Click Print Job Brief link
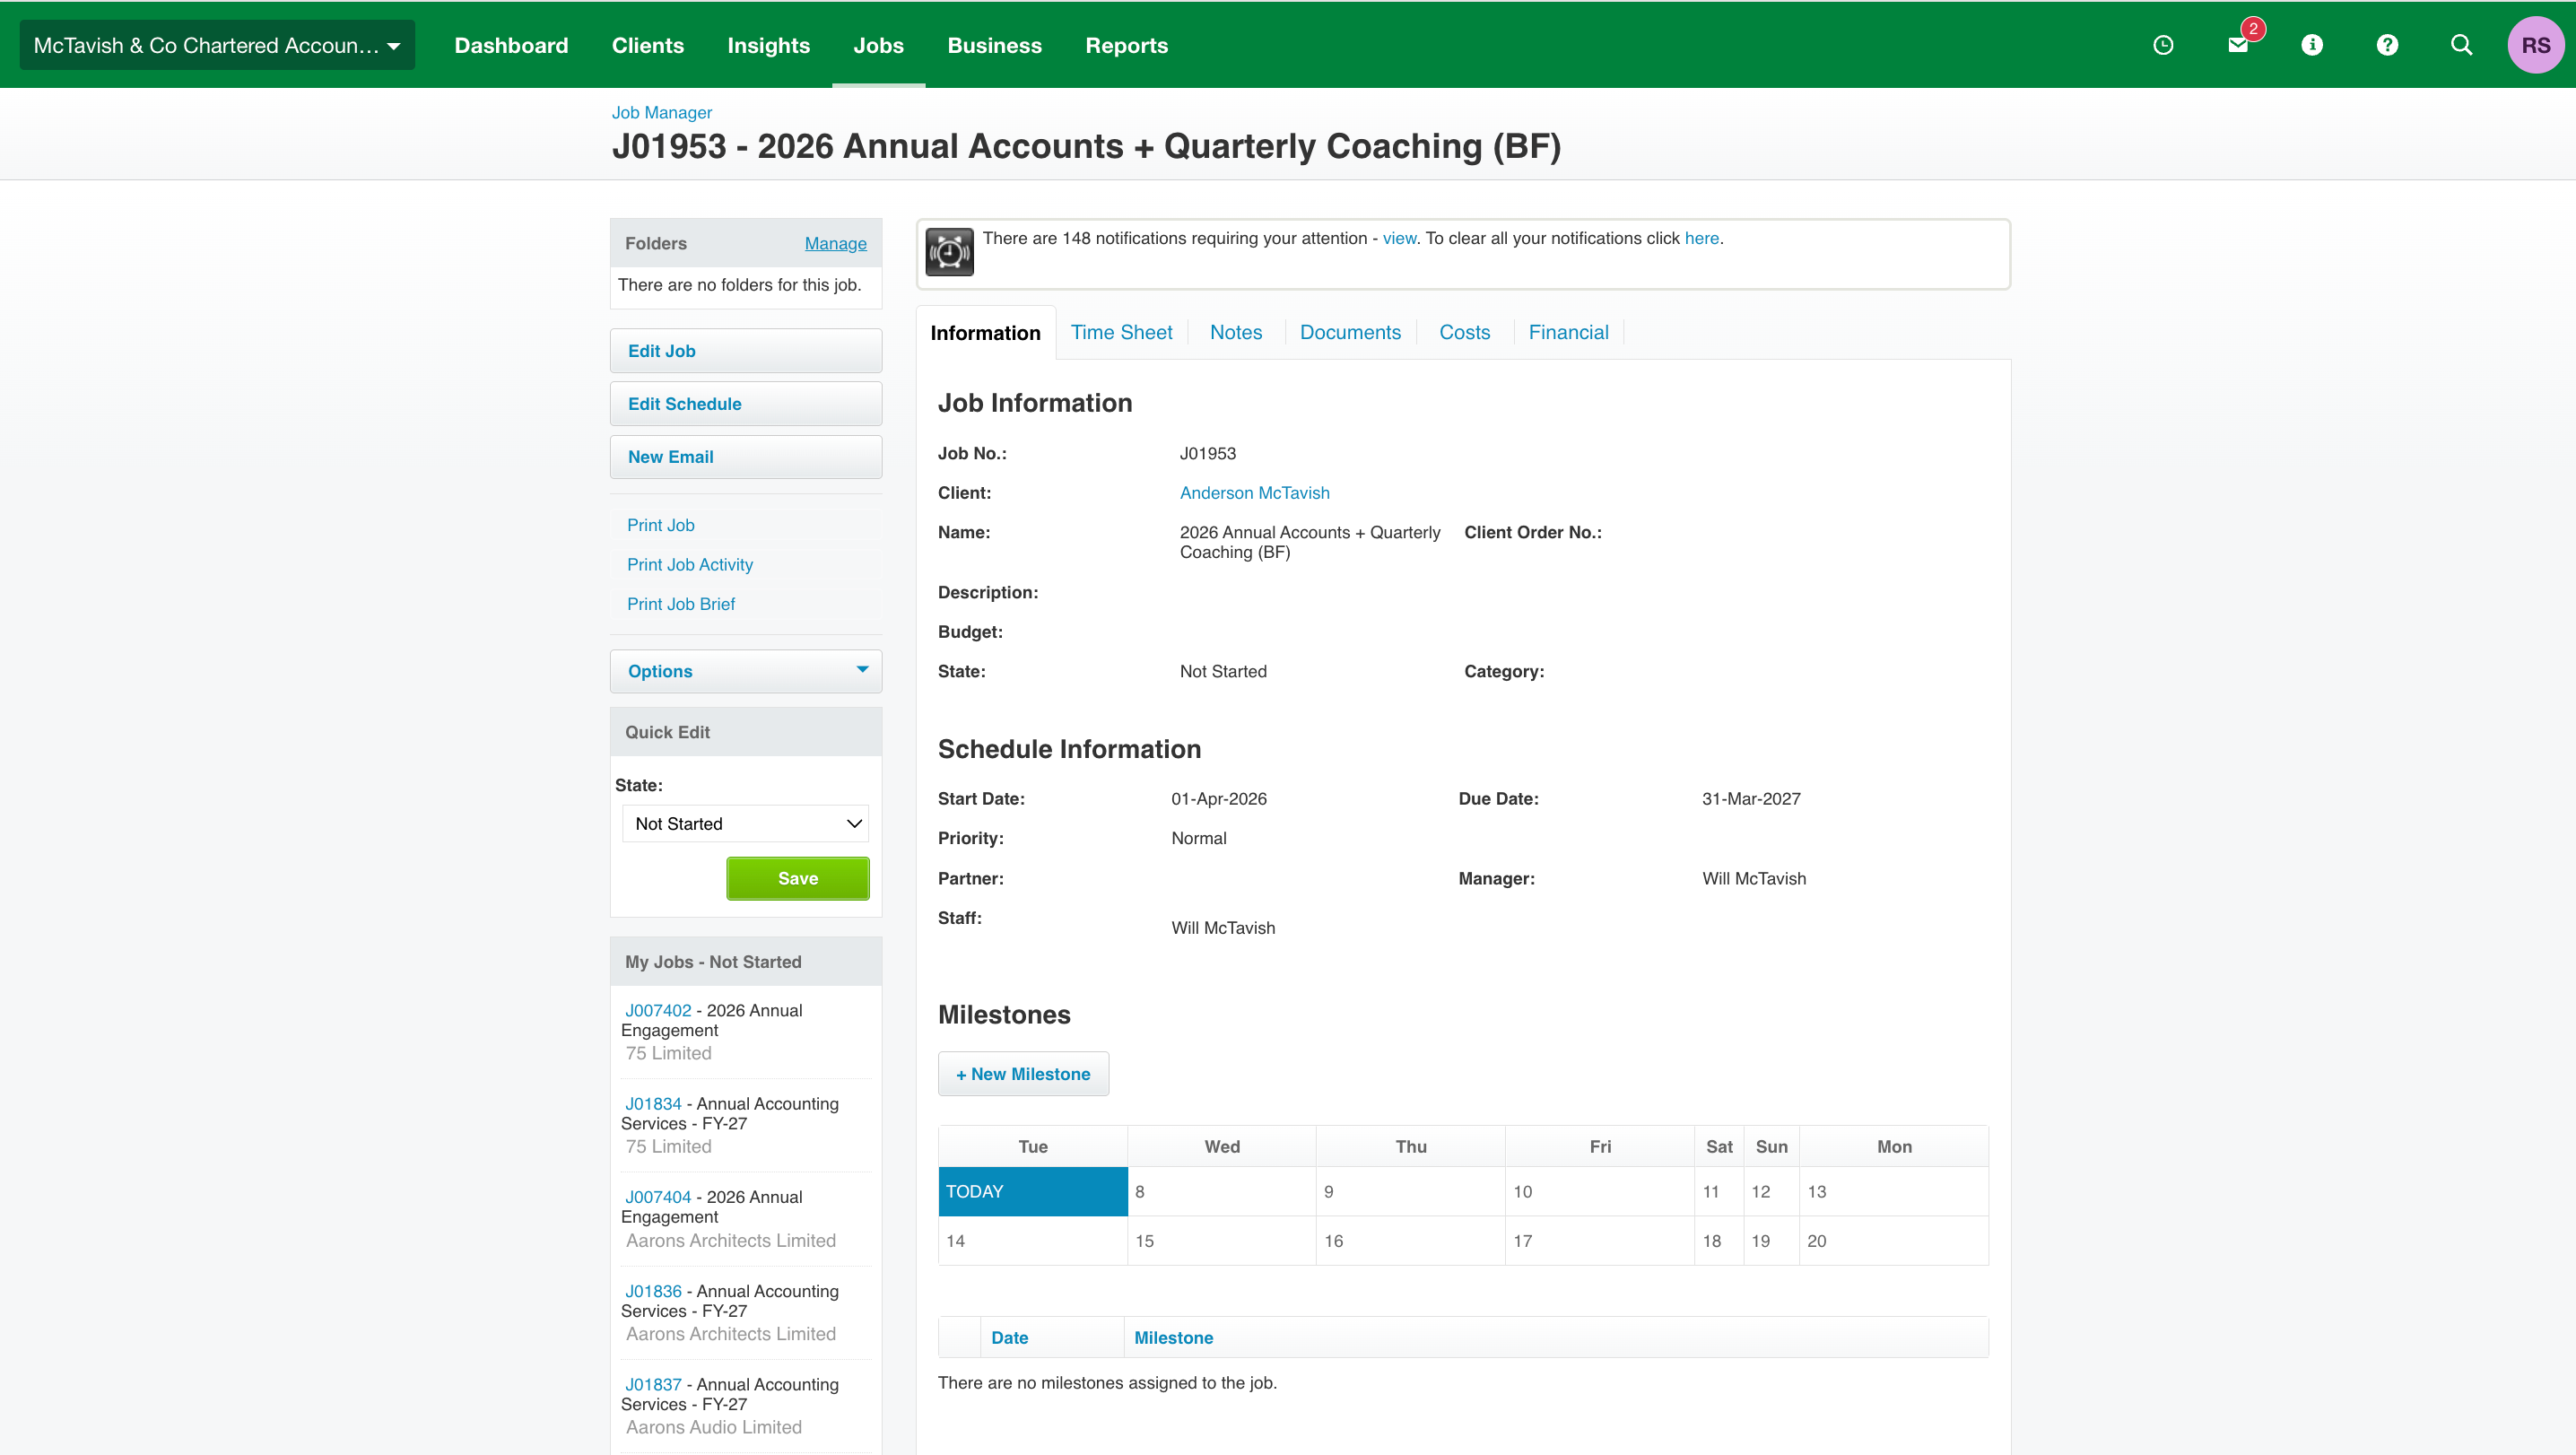 680,604
